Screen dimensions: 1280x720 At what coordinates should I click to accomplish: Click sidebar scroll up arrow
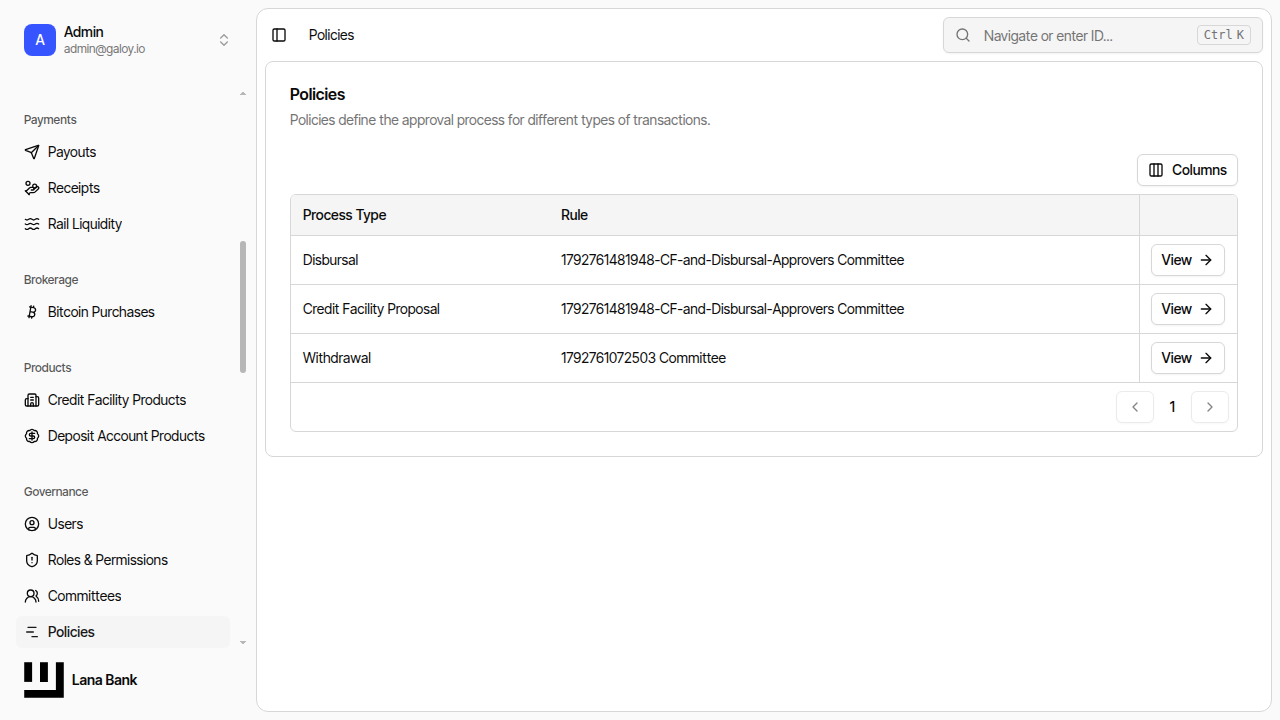click(243, 94)
